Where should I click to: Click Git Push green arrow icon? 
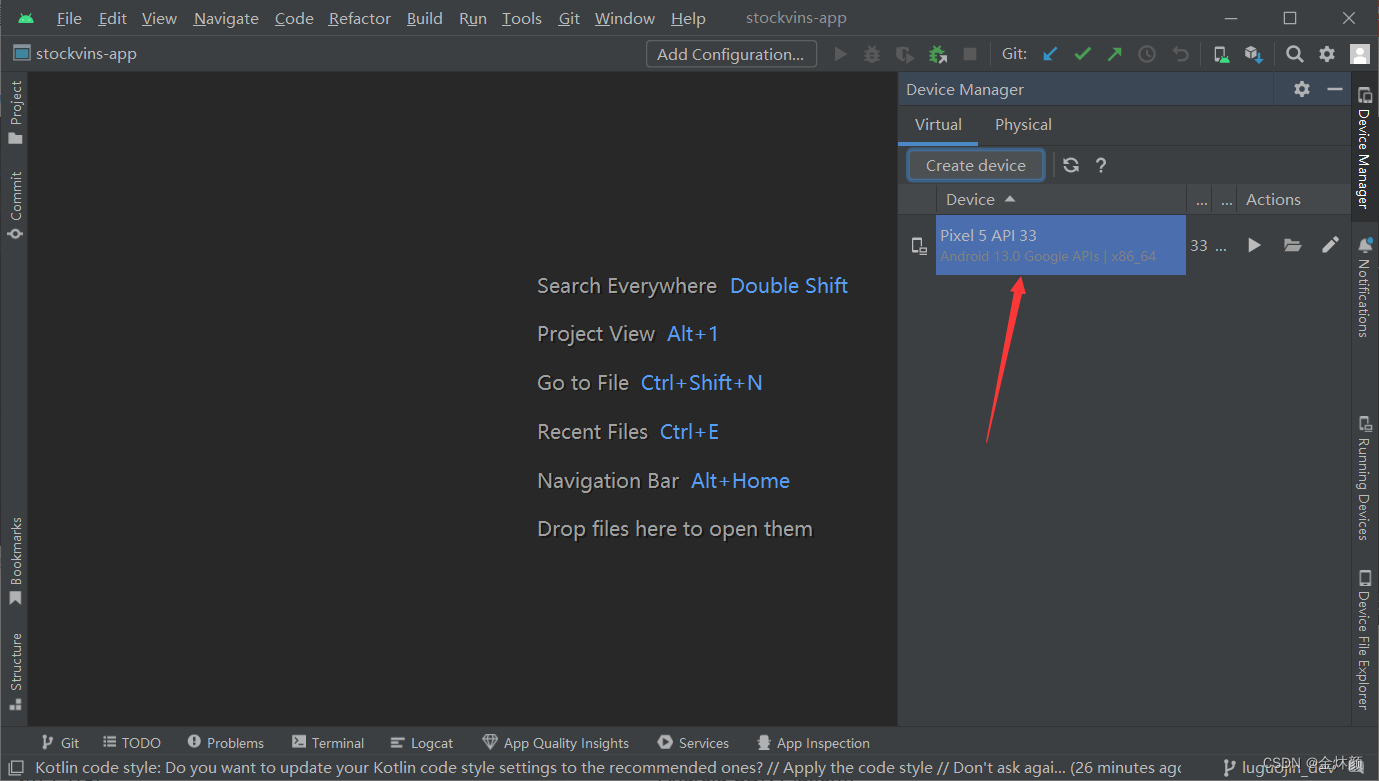point(1114,54)
